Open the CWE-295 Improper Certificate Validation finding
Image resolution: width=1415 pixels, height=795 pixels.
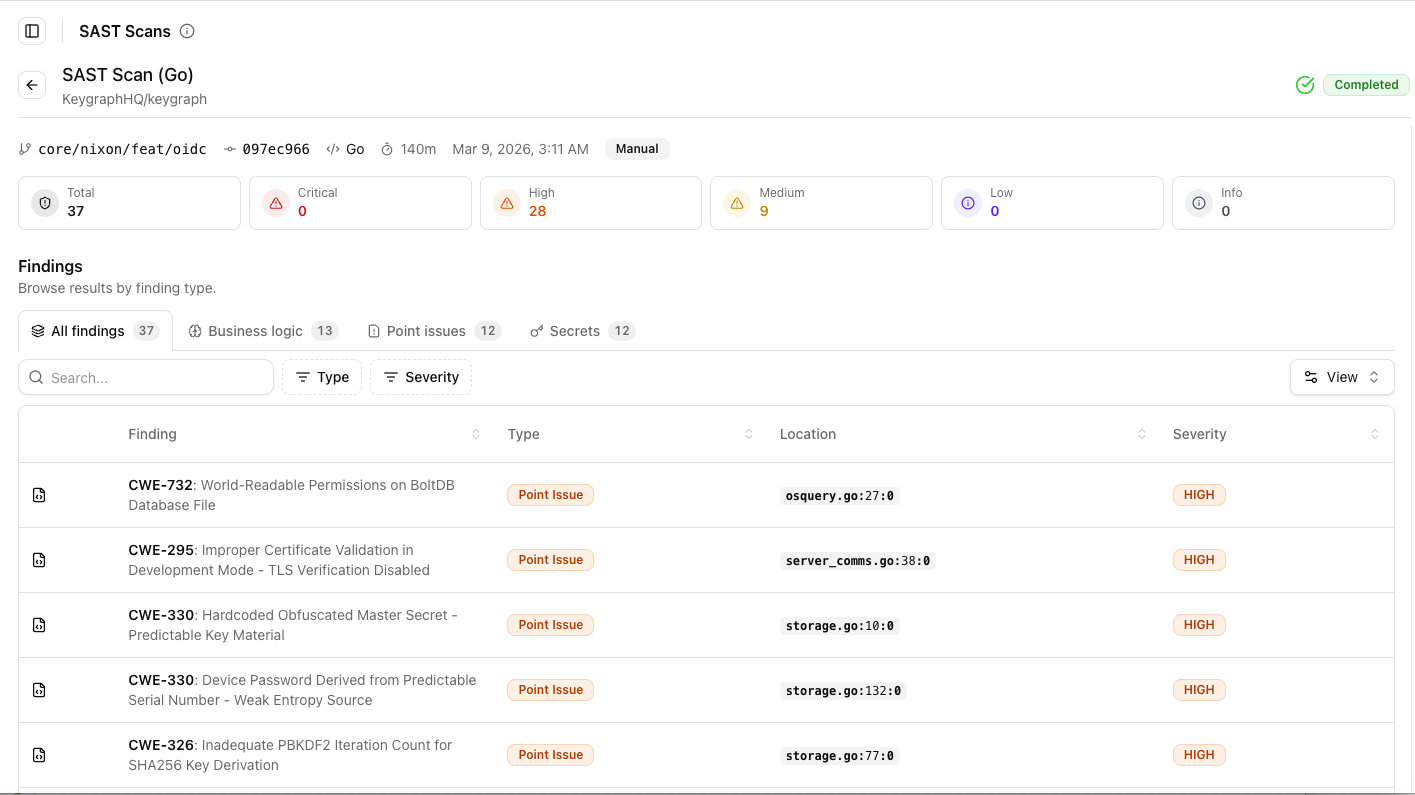click(x=279, y=560)
